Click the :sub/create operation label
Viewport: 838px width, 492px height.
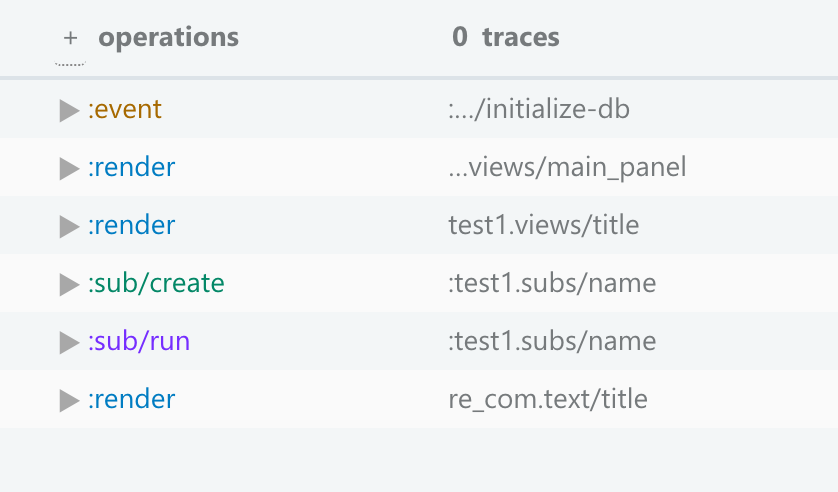156,283
